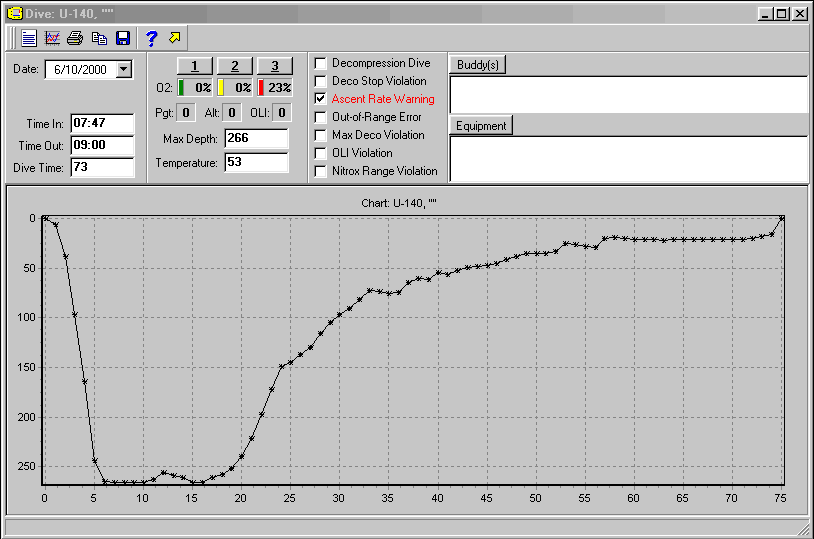Uncheck the Ascent Rate Warning checkbox
The width and height of the screenshot is (814, 539).
tap(320, 99)
